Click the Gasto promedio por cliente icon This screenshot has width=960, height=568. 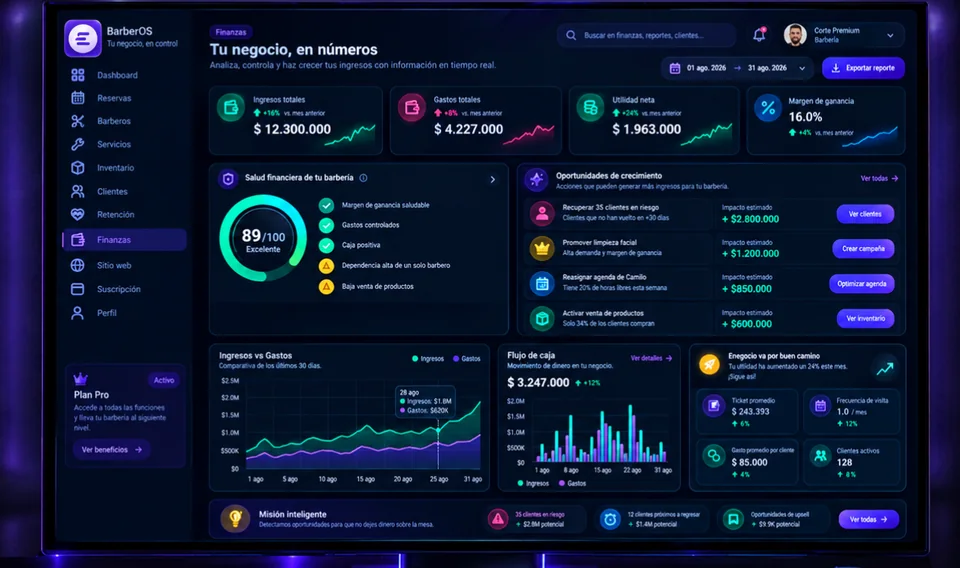point(714,456)
